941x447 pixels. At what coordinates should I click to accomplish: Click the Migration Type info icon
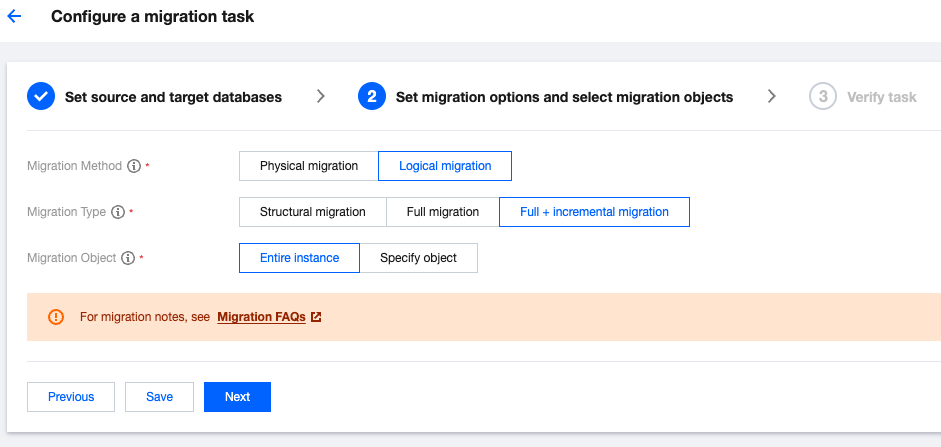coord(118,212)
